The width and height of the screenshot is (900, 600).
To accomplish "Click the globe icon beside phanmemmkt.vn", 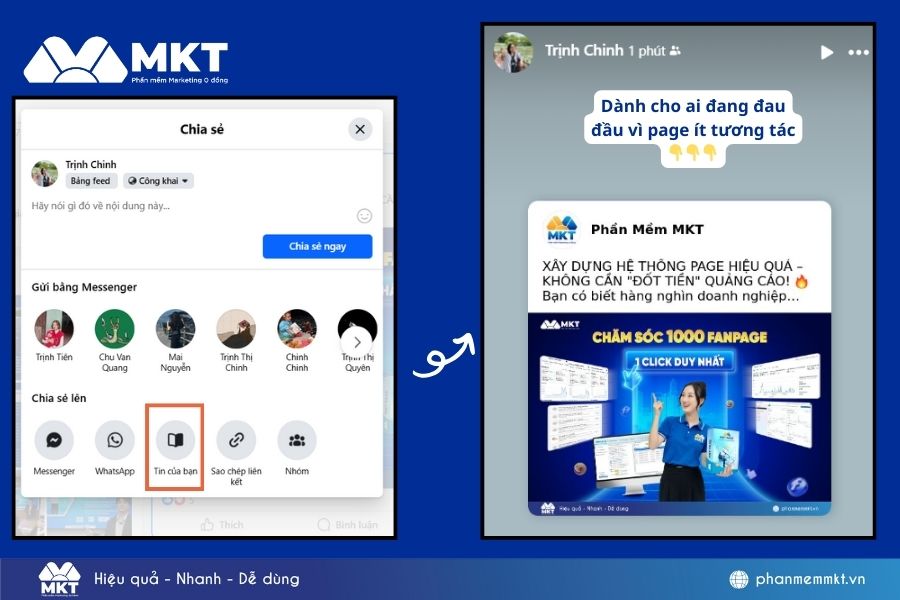I will click(x=739, y=579).
